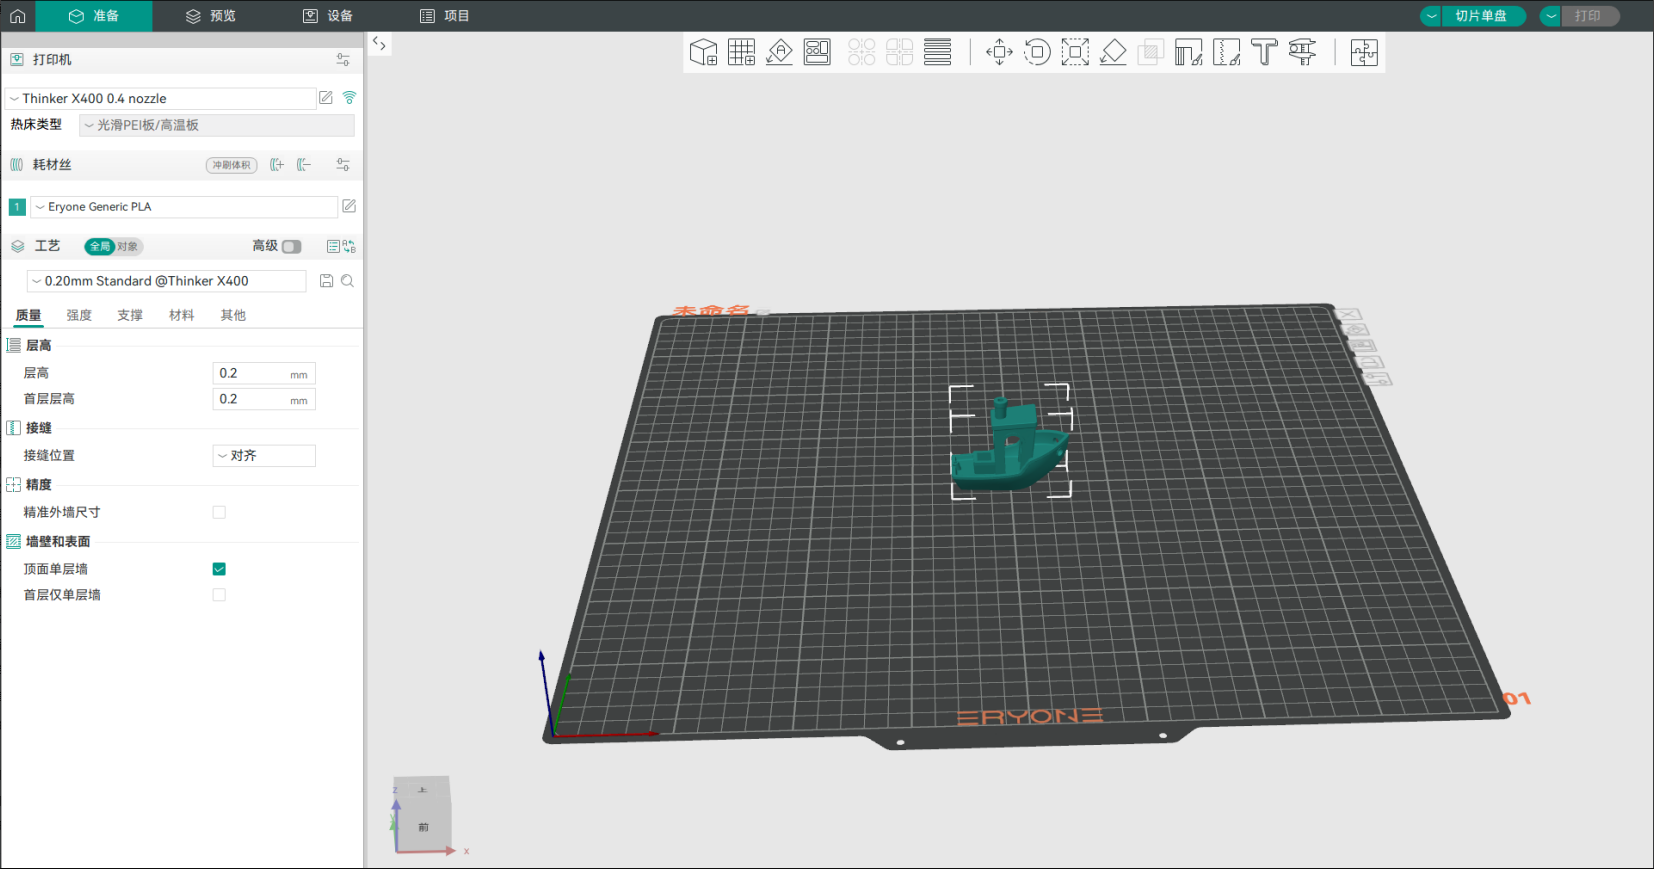Click the Auto orient toolbar icon
The height and width of the screenshot is (869, 1654).
click(779, 52)
